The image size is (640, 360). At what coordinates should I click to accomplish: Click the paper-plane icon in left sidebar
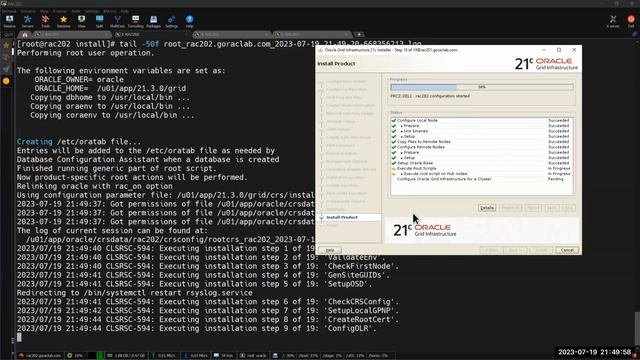(6, 69)
